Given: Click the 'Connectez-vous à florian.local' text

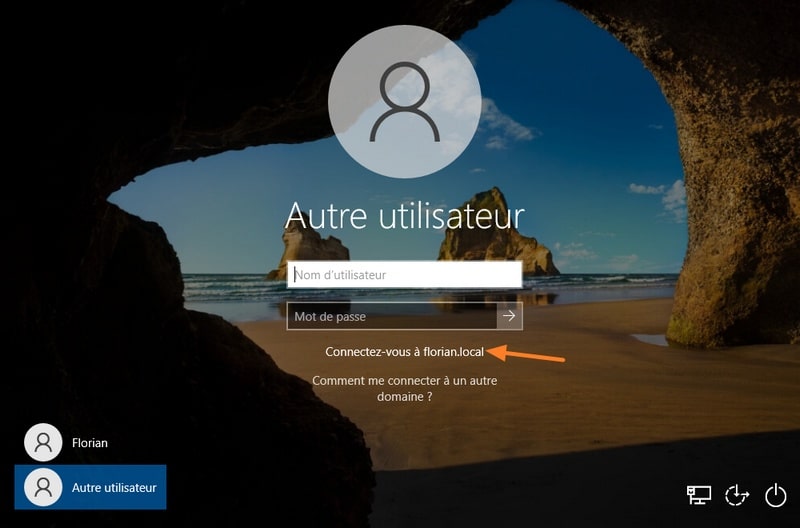Looking at the screenshot, I should click(x=405, y=351).
